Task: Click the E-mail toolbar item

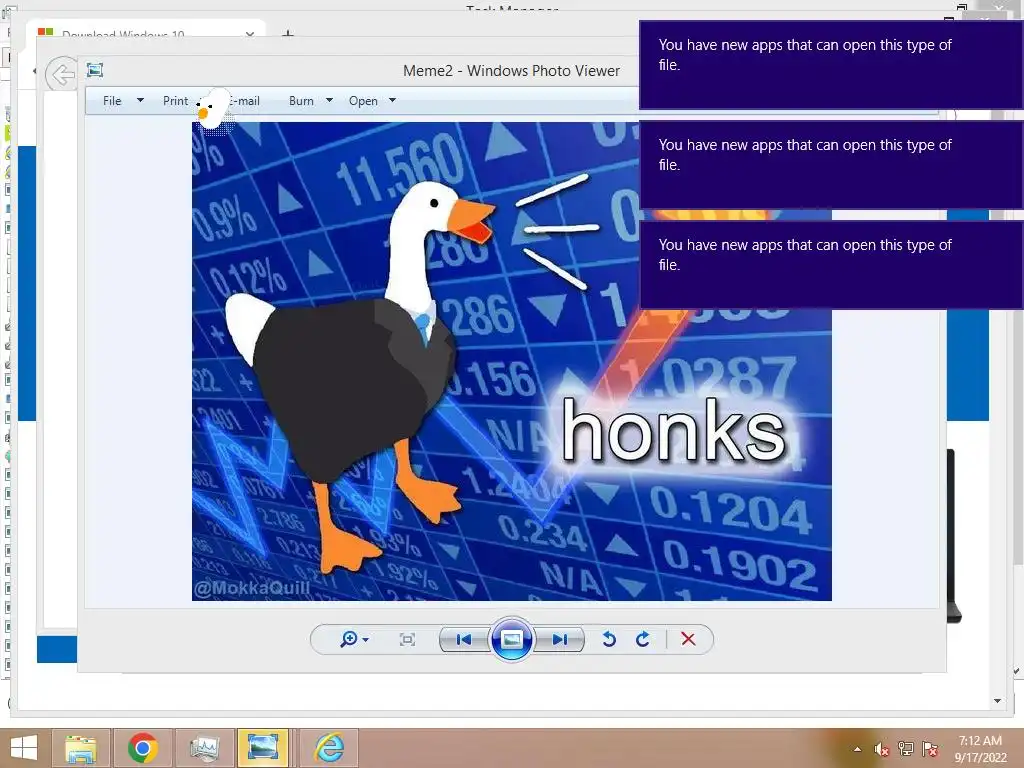Action: tap(245, 101)
